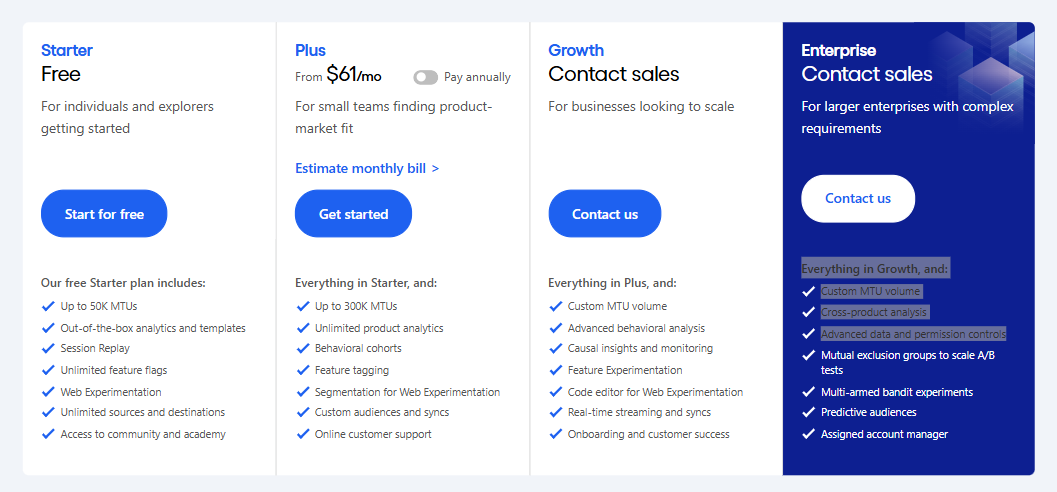
Task: Click the Get started button
Action: [x=353, y=214]
